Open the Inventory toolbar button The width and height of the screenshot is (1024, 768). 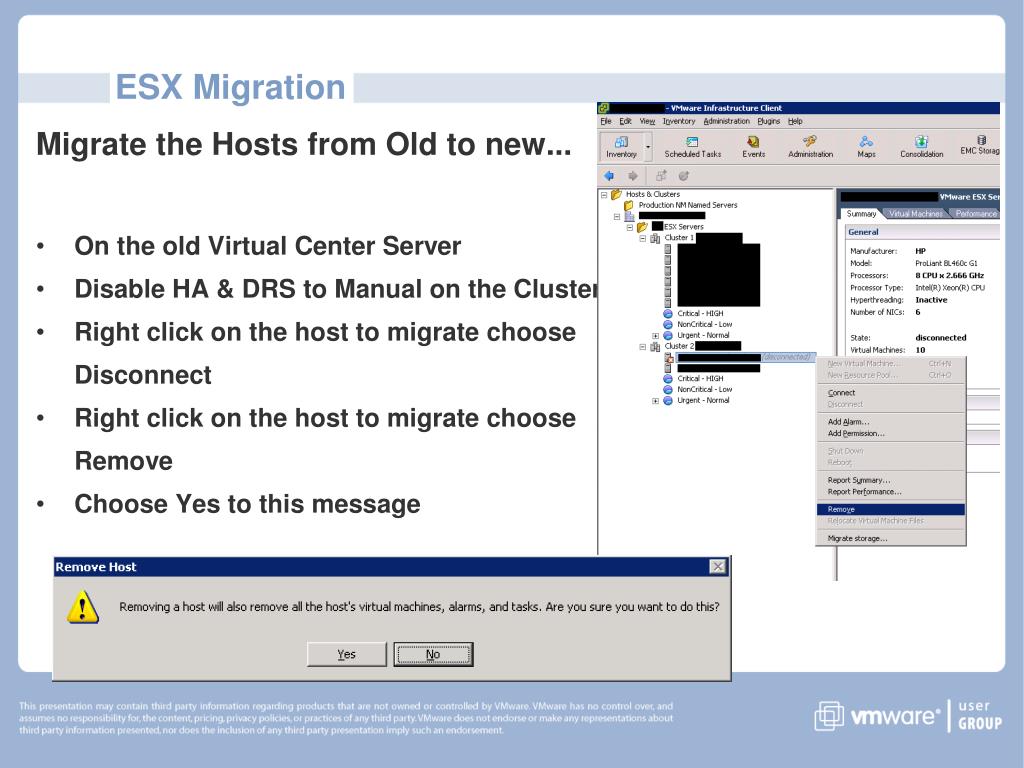(621, 146)
